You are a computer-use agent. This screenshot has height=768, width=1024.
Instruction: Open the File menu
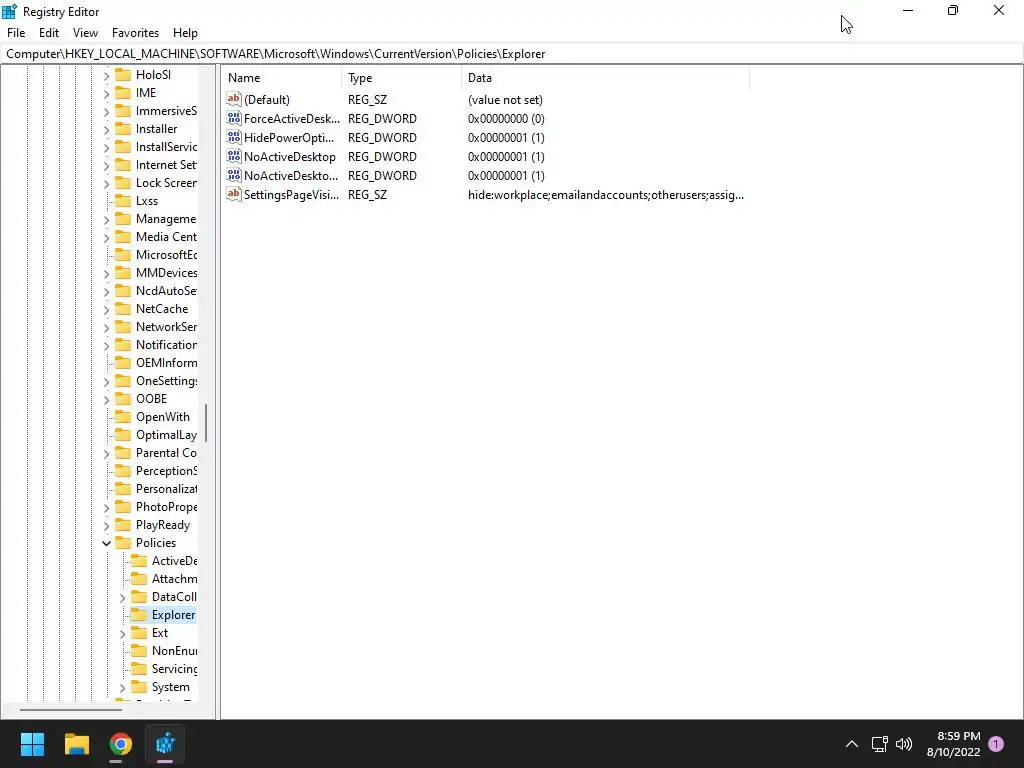pyautogui.click(x=16, y=33)
